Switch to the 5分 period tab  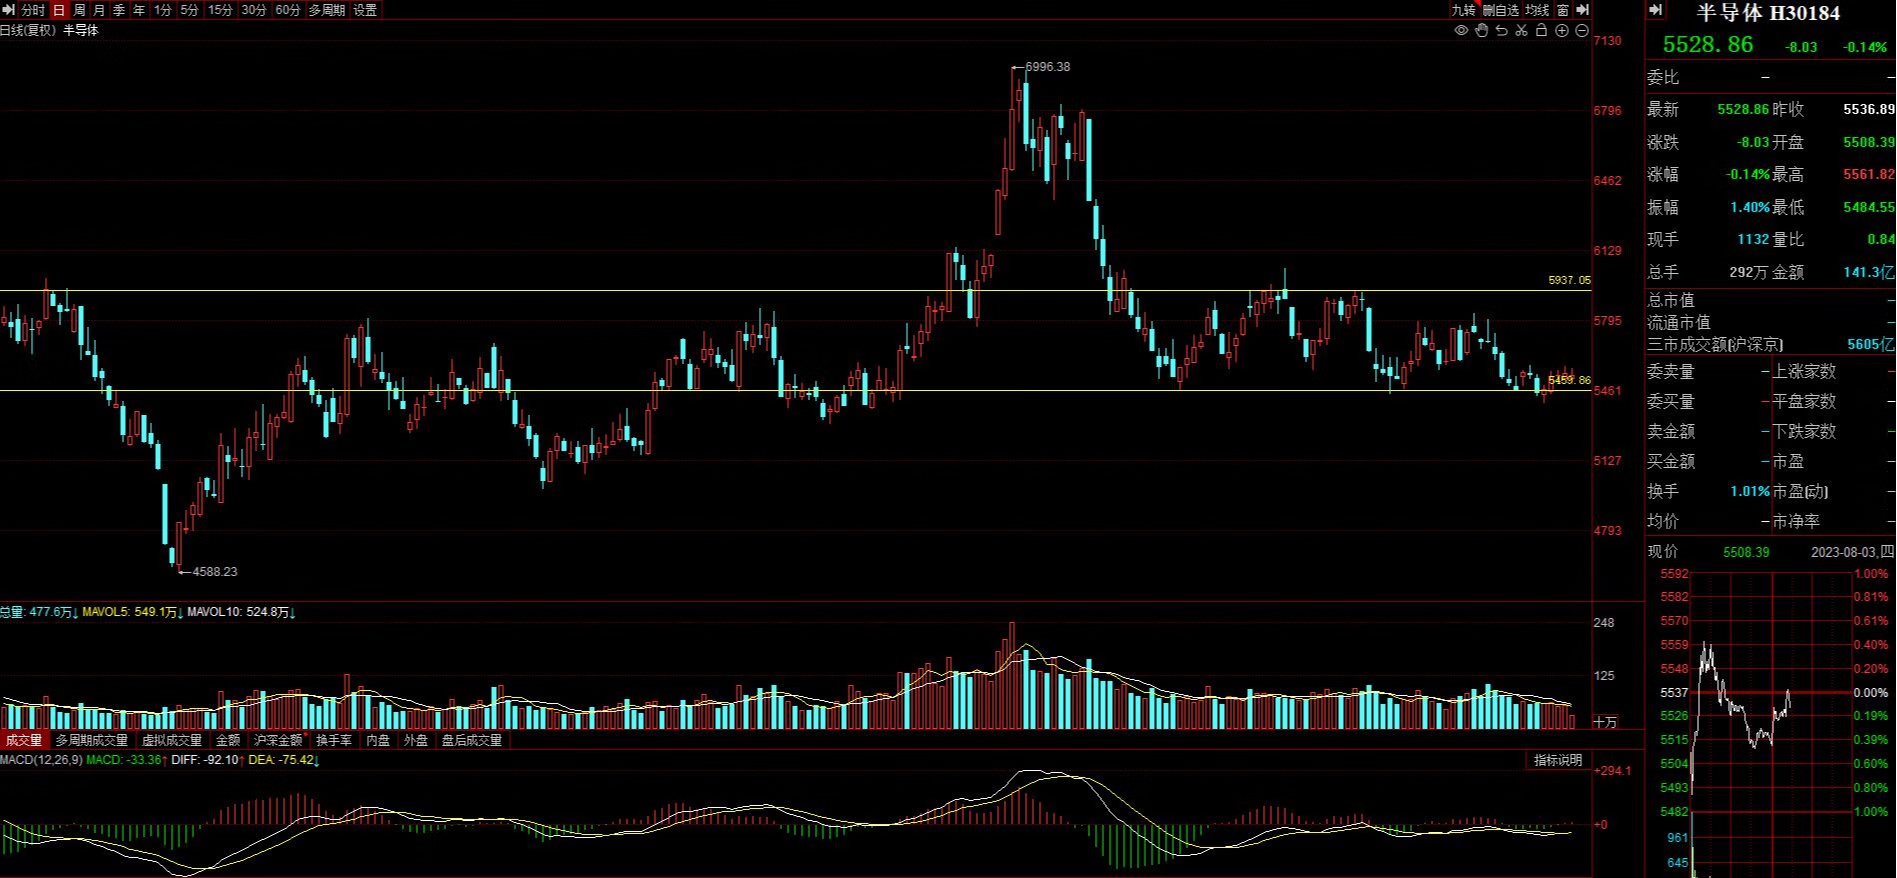tap(190, 10)
